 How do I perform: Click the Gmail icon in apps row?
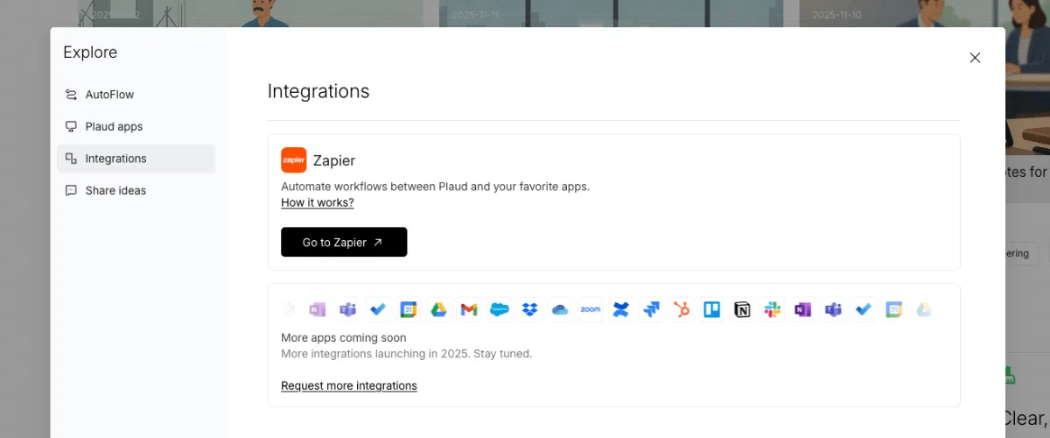pos(469,309)
